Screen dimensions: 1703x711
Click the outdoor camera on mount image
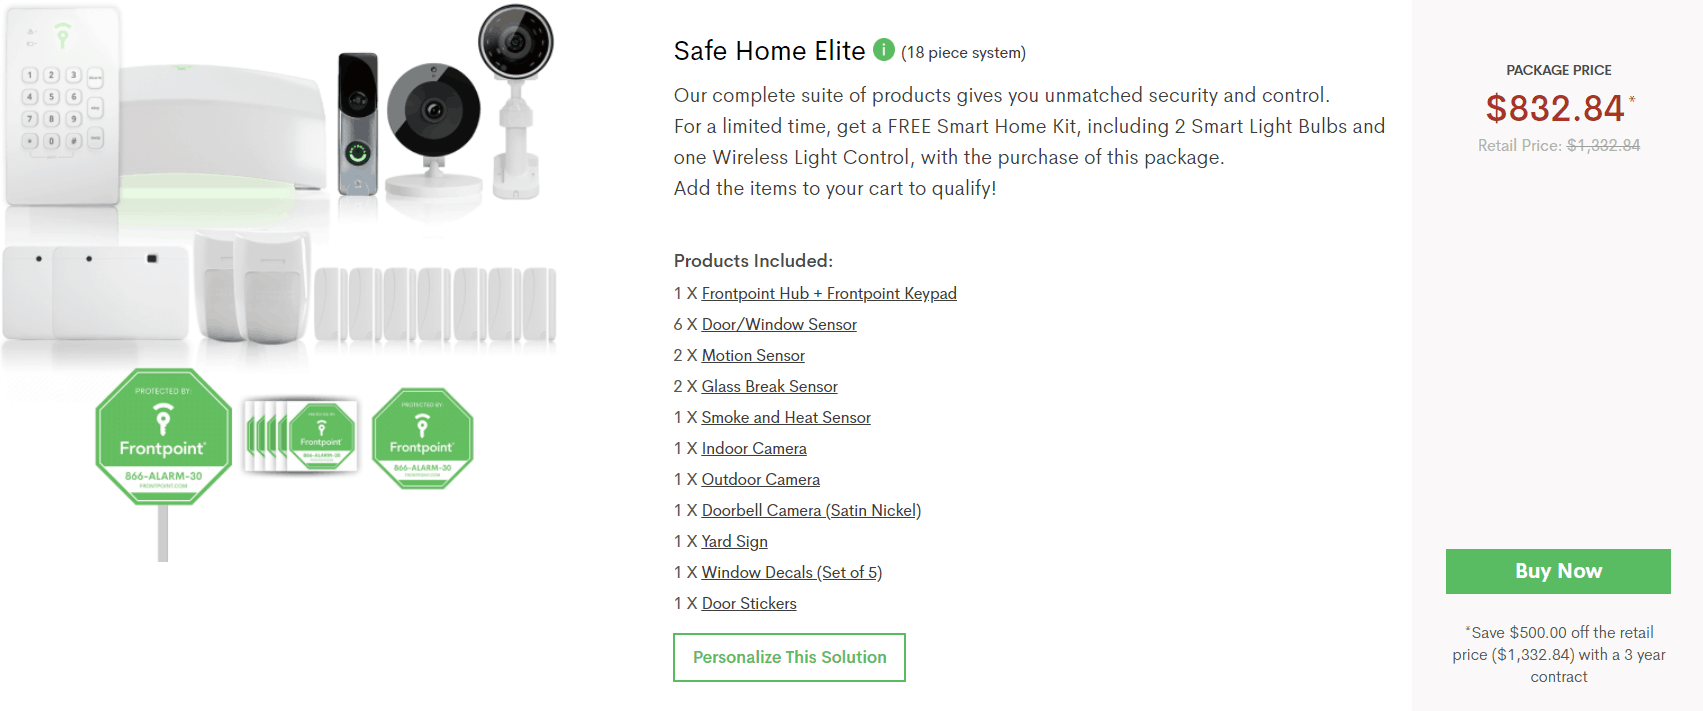pos(515,90)
